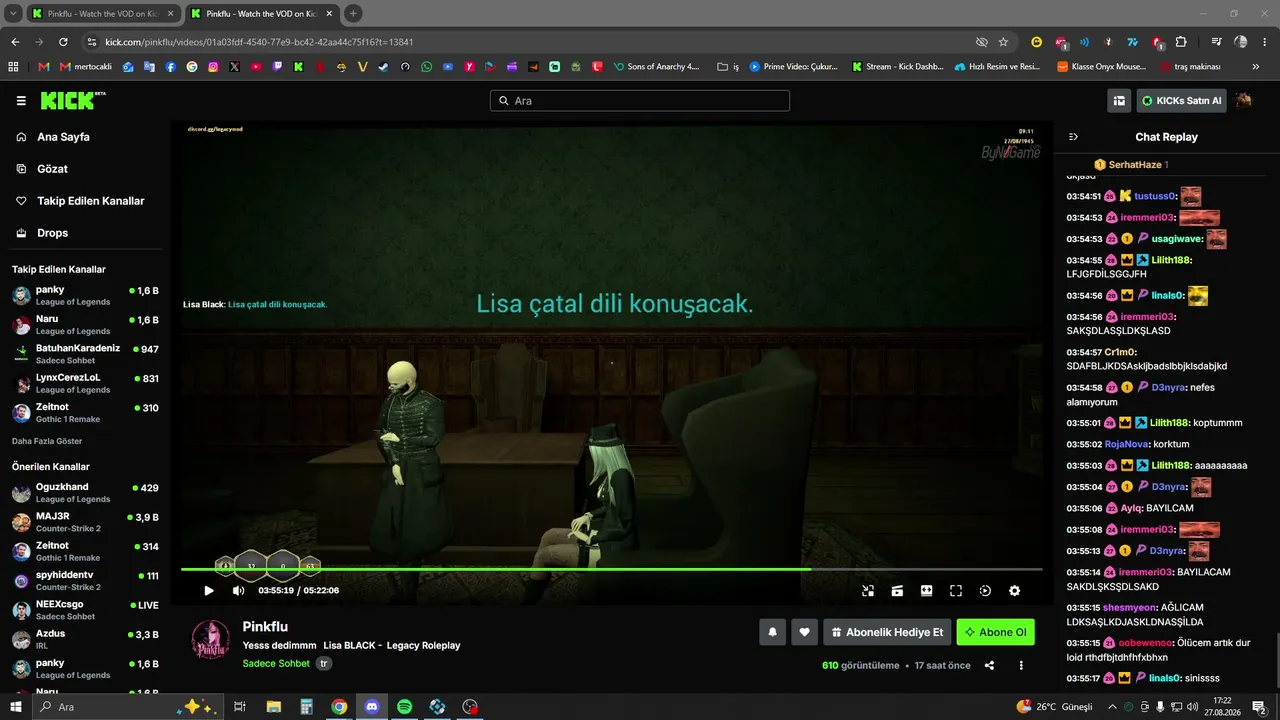The image size is (1280, 720).
Task: Open the mertocakli bookmark
Action: (x=87, y=67)
